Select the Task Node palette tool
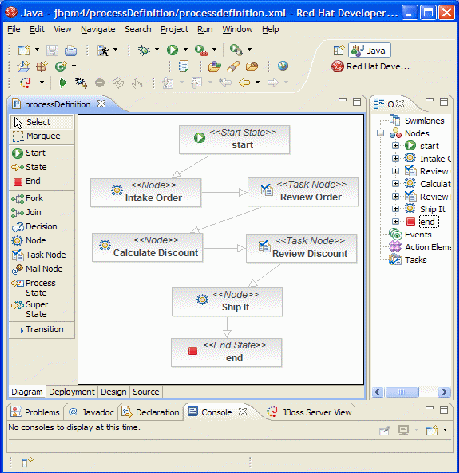 39,255
